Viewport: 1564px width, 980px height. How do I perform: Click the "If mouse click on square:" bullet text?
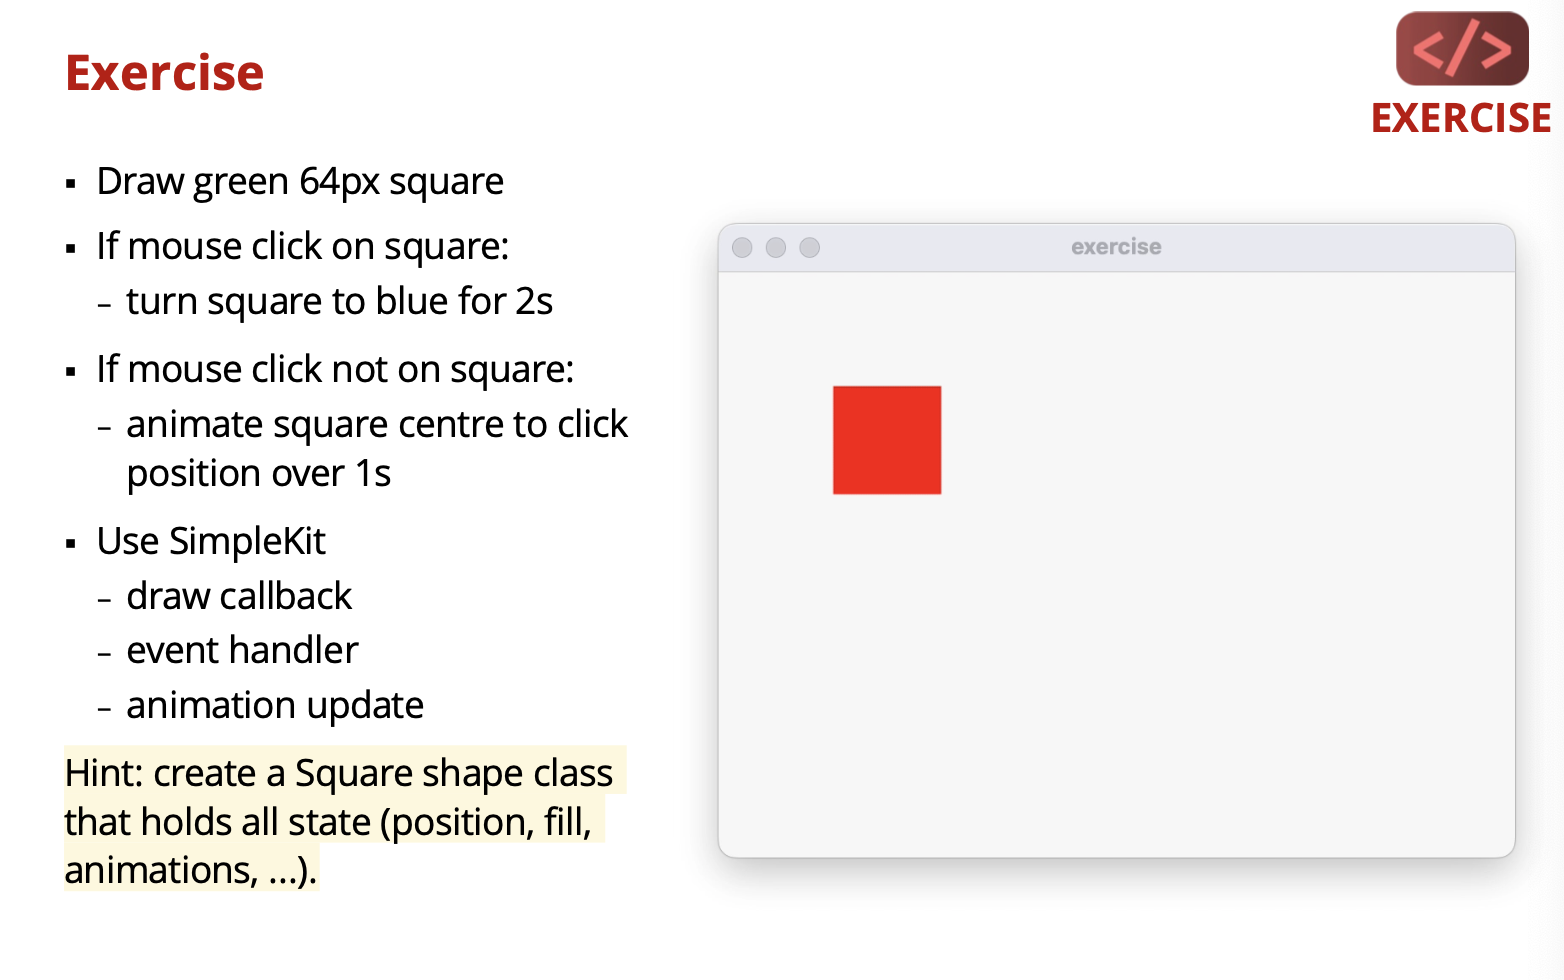[x=302, y=246]
